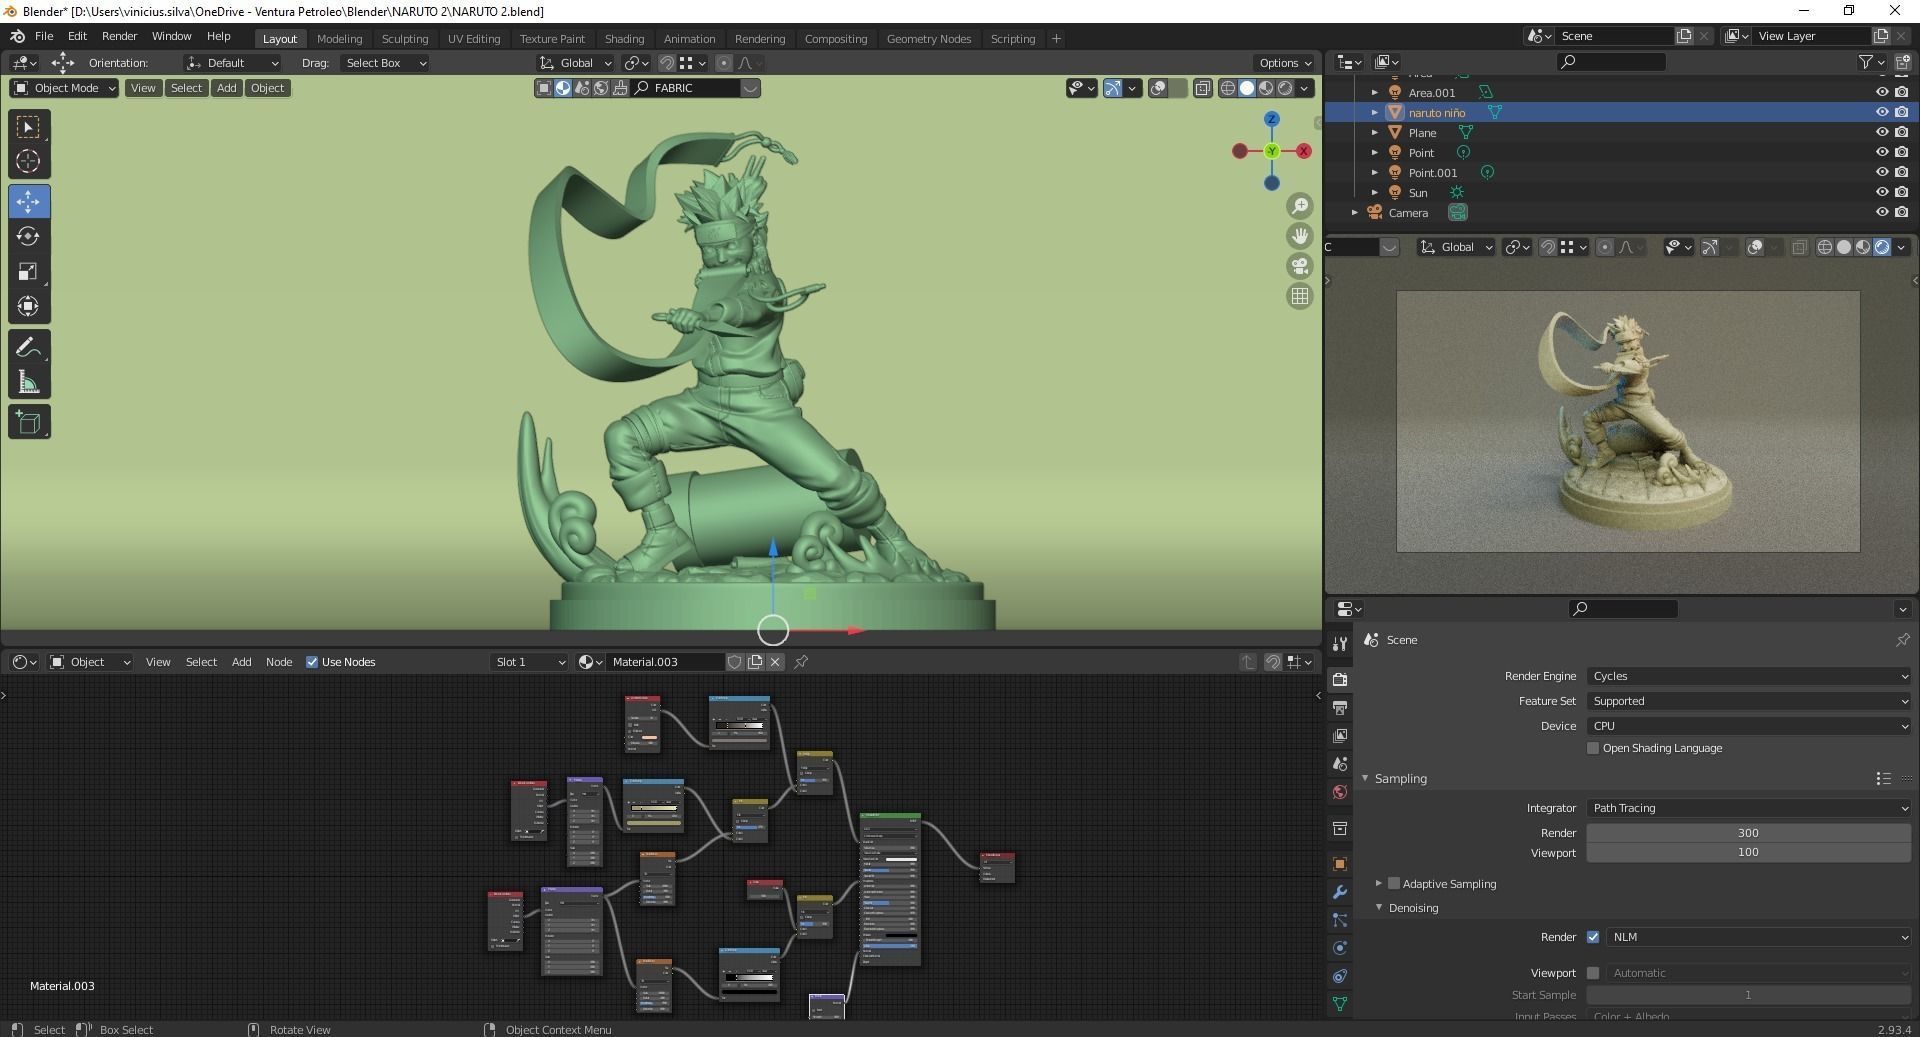Viewport: 1920px width, 1037px height.
Task: Open the NLM denoiser dropdown
Action: pos(1759,937)
